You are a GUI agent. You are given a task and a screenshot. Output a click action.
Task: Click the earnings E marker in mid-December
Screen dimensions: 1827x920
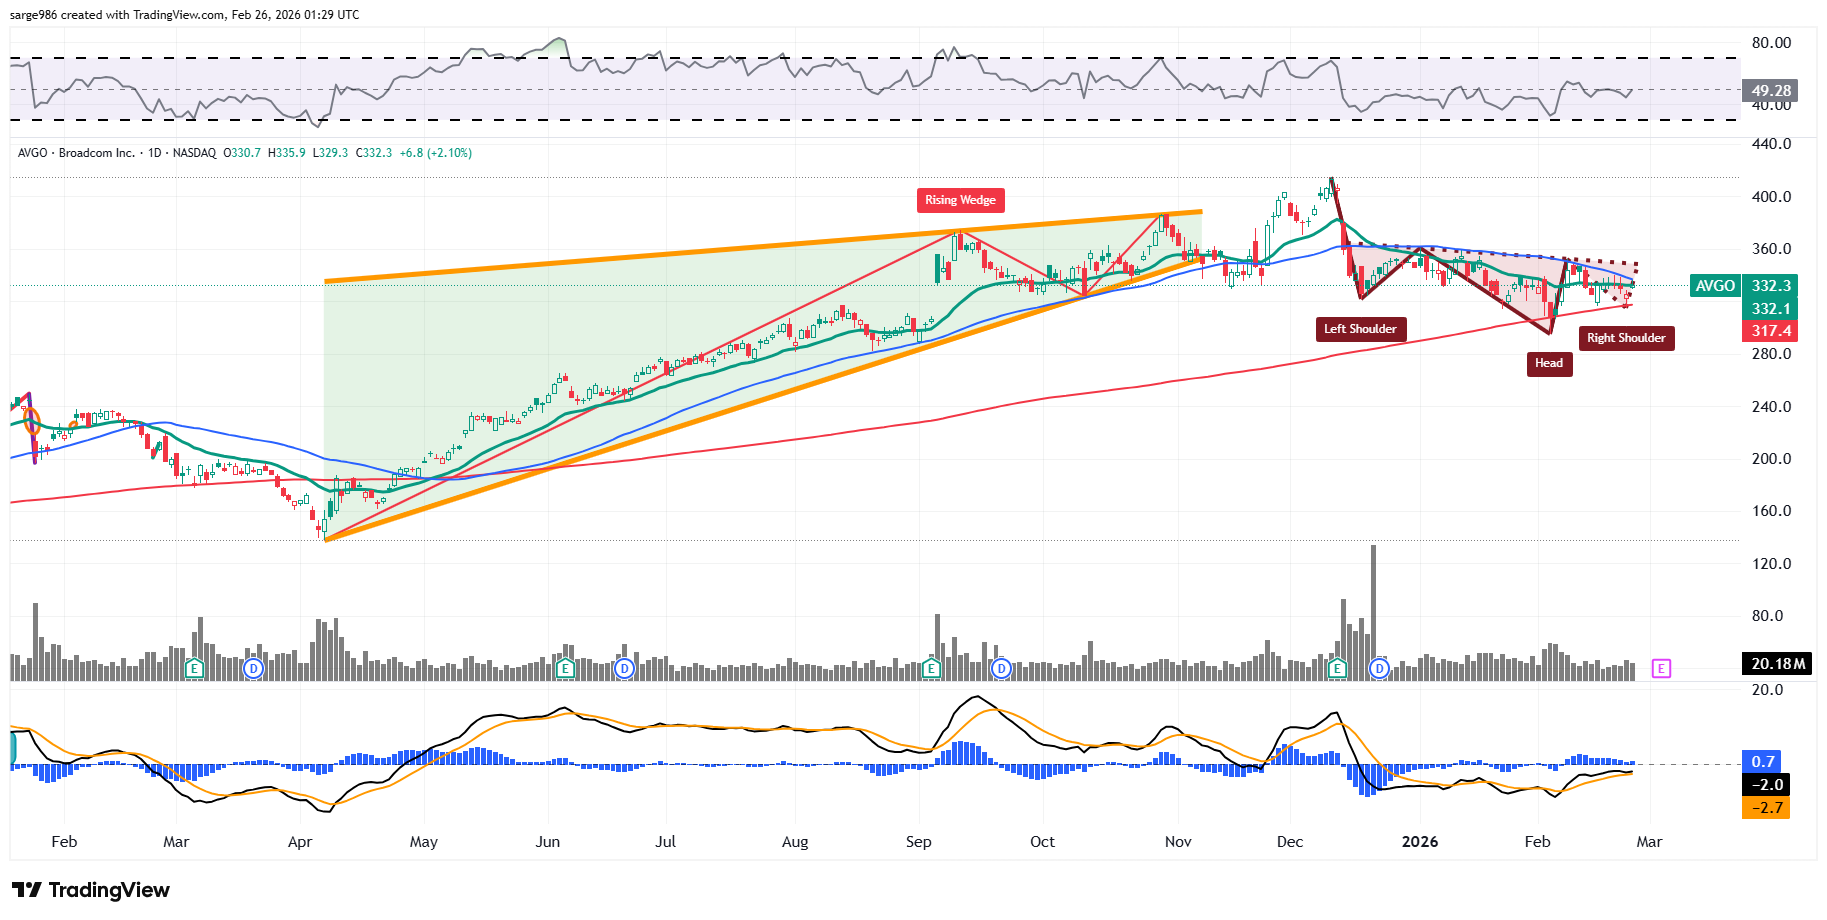coord(1338,668)
